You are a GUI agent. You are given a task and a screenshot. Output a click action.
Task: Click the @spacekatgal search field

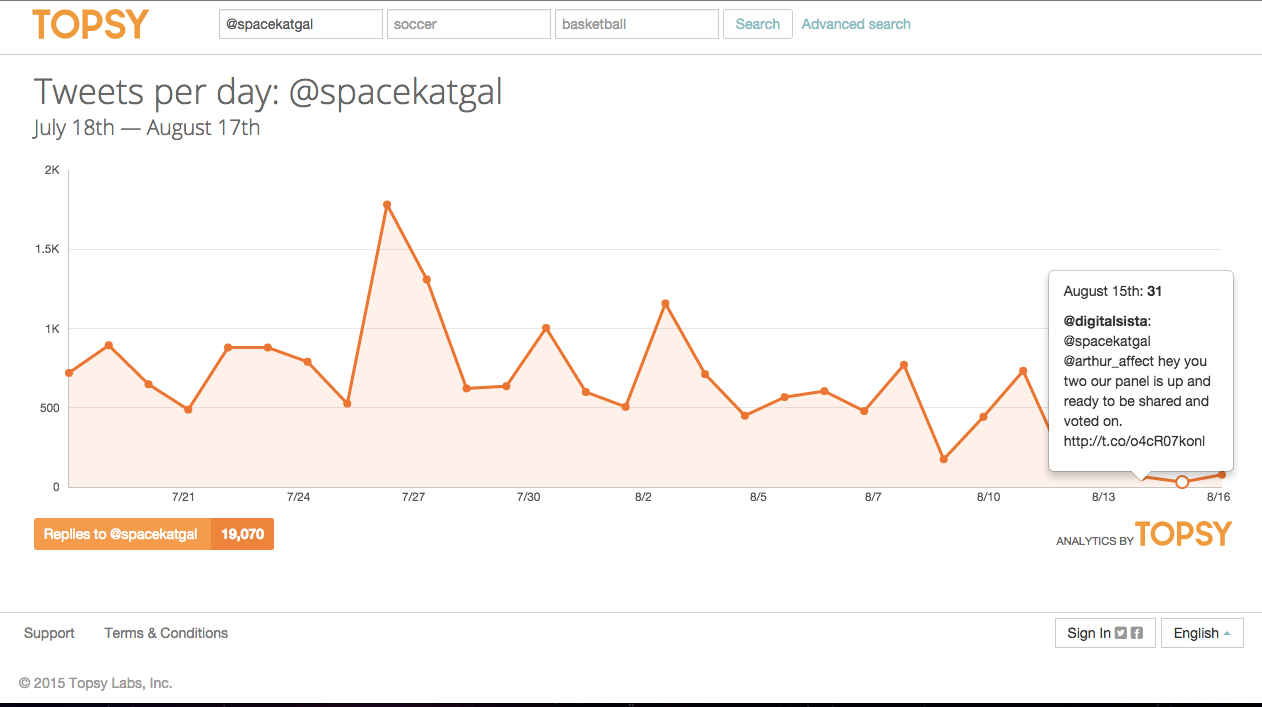click(300, 24)
